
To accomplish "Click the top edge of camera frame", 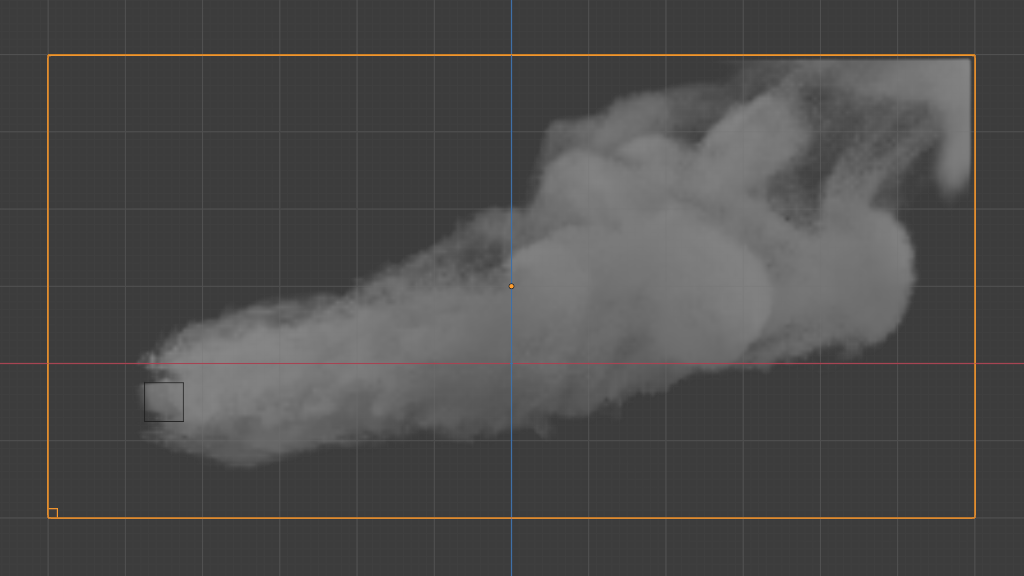I will [x=400, y=56].
